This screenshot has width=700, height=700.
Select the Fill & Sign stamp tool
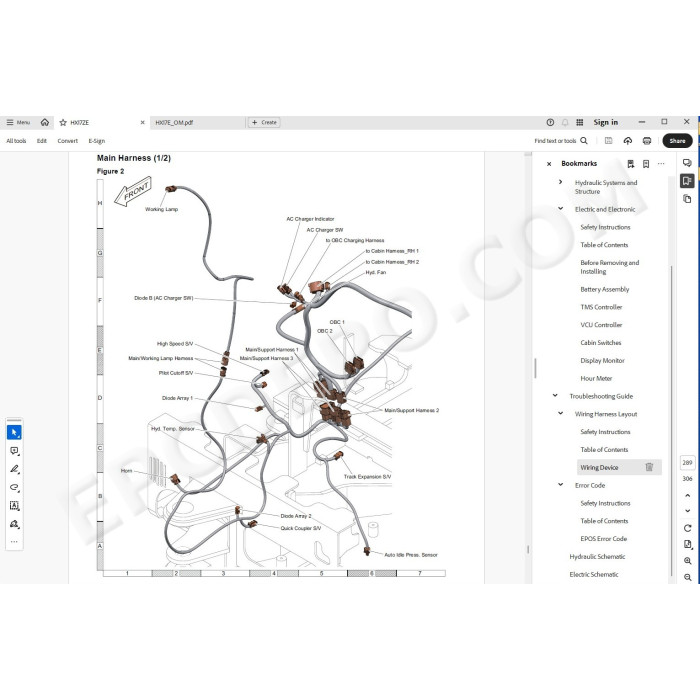[x=14, y=524]
